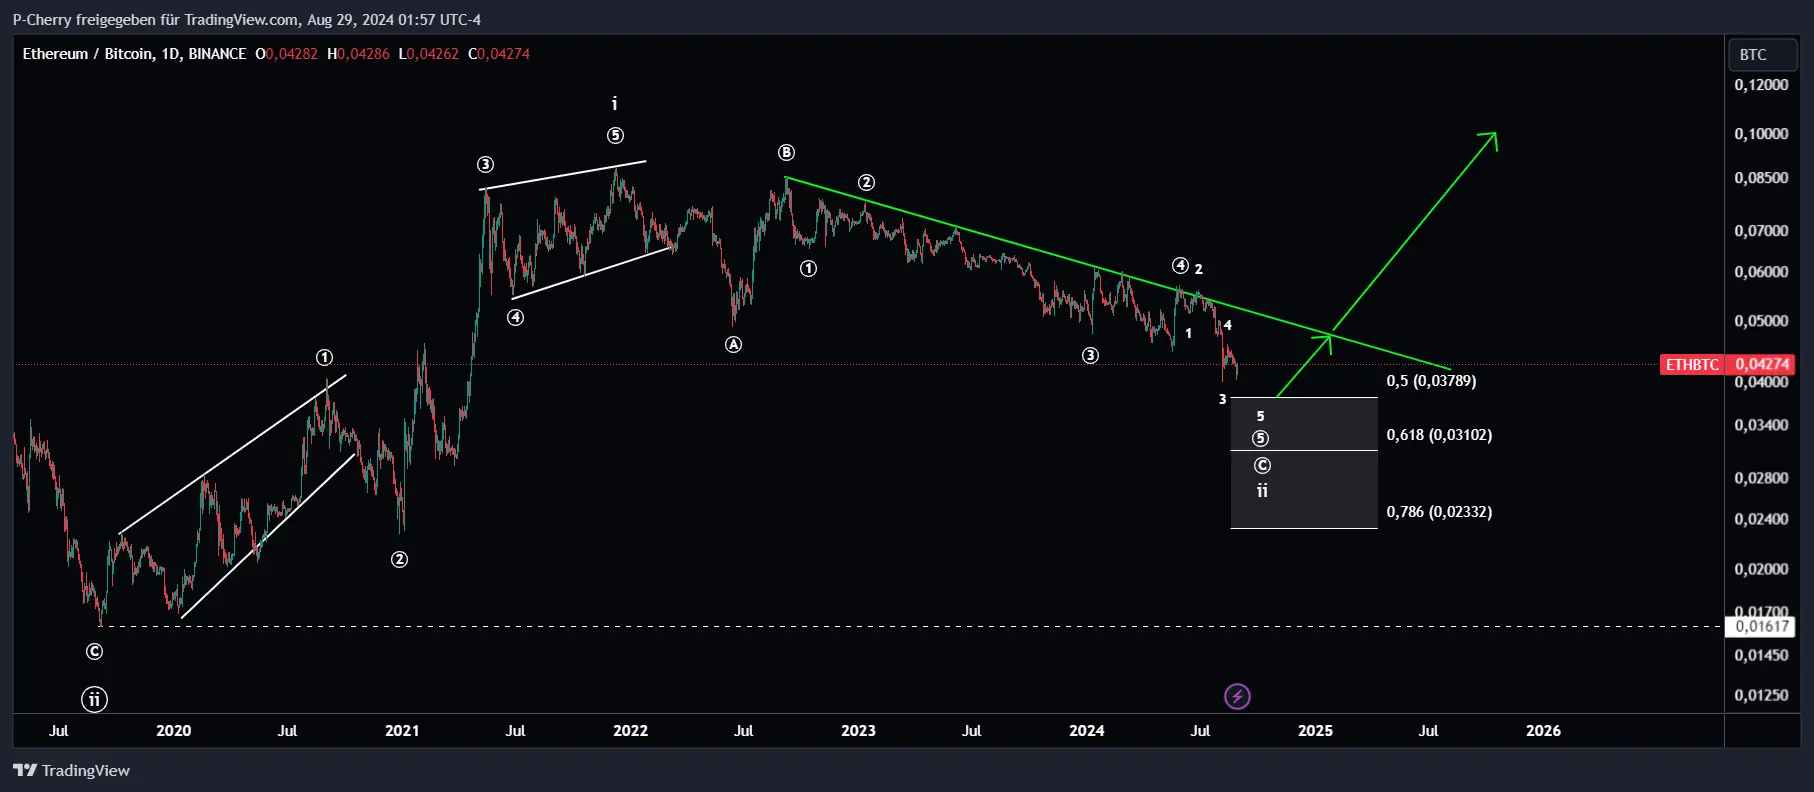Select the high value H0,04286
The height and width of the screenshot is (792, 1814).
tap(358, 54)
